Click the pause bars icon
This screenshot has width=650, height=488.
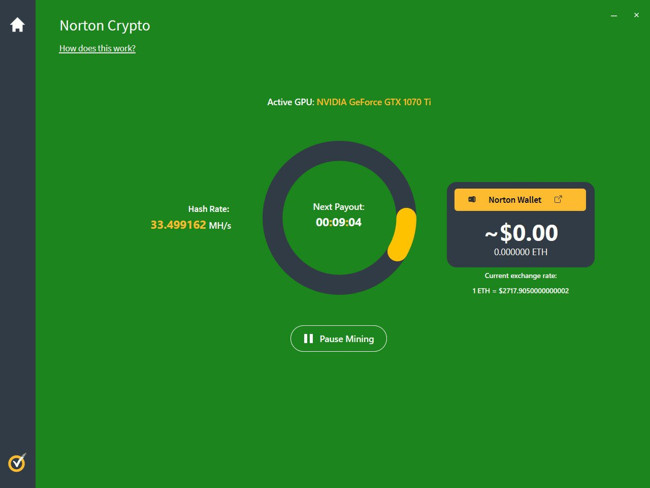pos(308,339)
